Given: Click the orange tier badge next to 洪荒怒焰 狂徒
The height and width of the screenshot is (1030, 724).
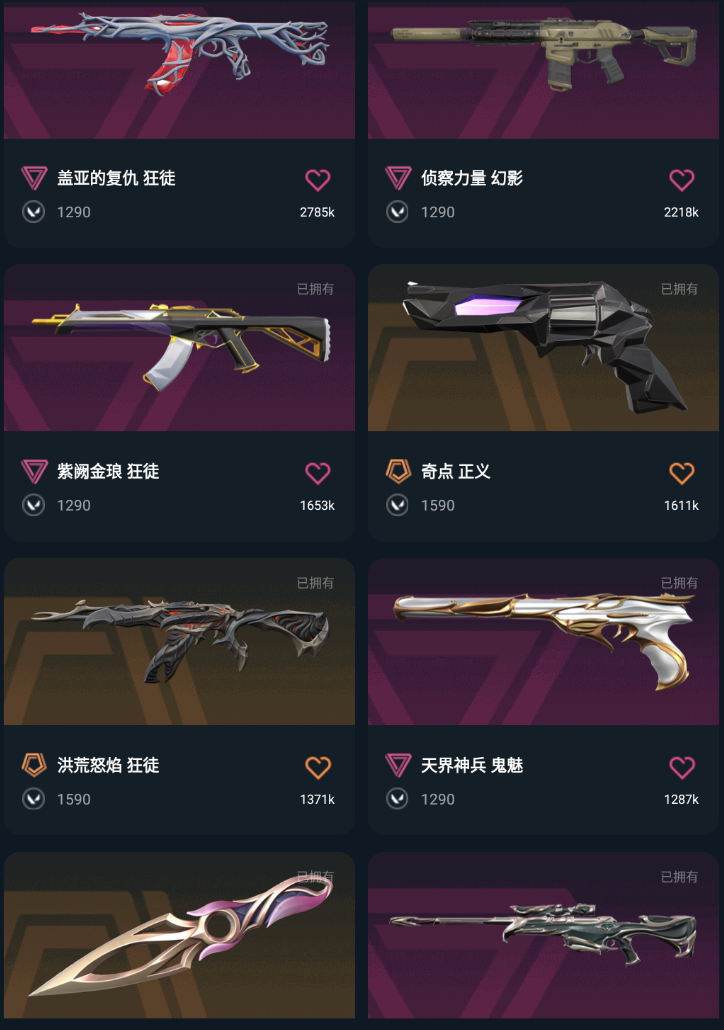Looking at the screenshot, I should [x=34, y=765].
